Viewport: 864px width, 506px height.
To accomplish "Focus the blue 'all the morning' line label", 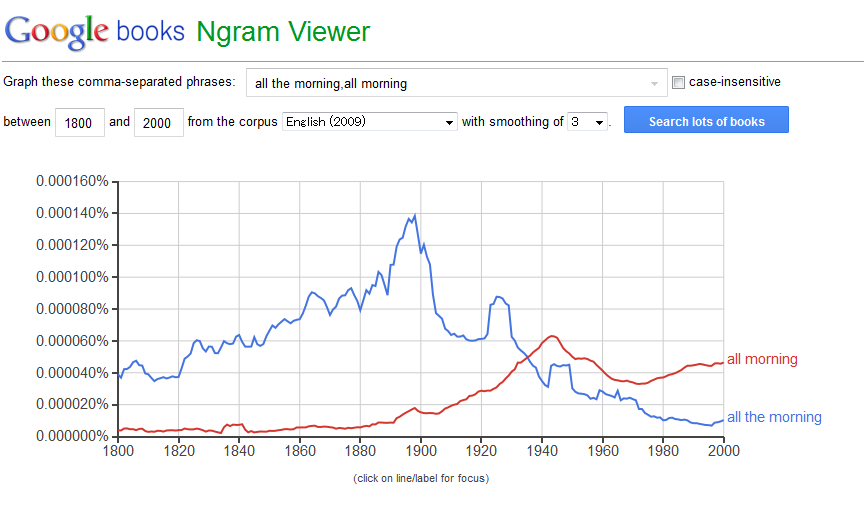I will (x=774, y=417).
